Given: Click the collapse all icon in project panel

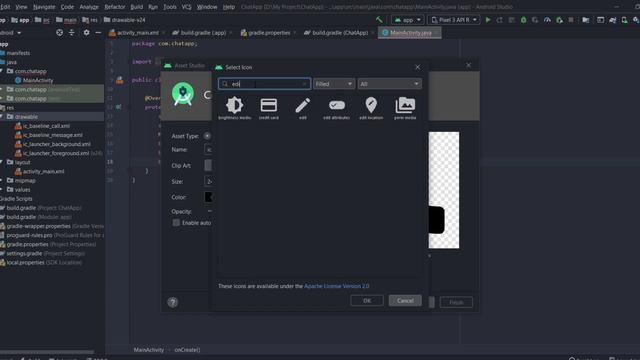Looking at the screenshot, I should 72,33.
